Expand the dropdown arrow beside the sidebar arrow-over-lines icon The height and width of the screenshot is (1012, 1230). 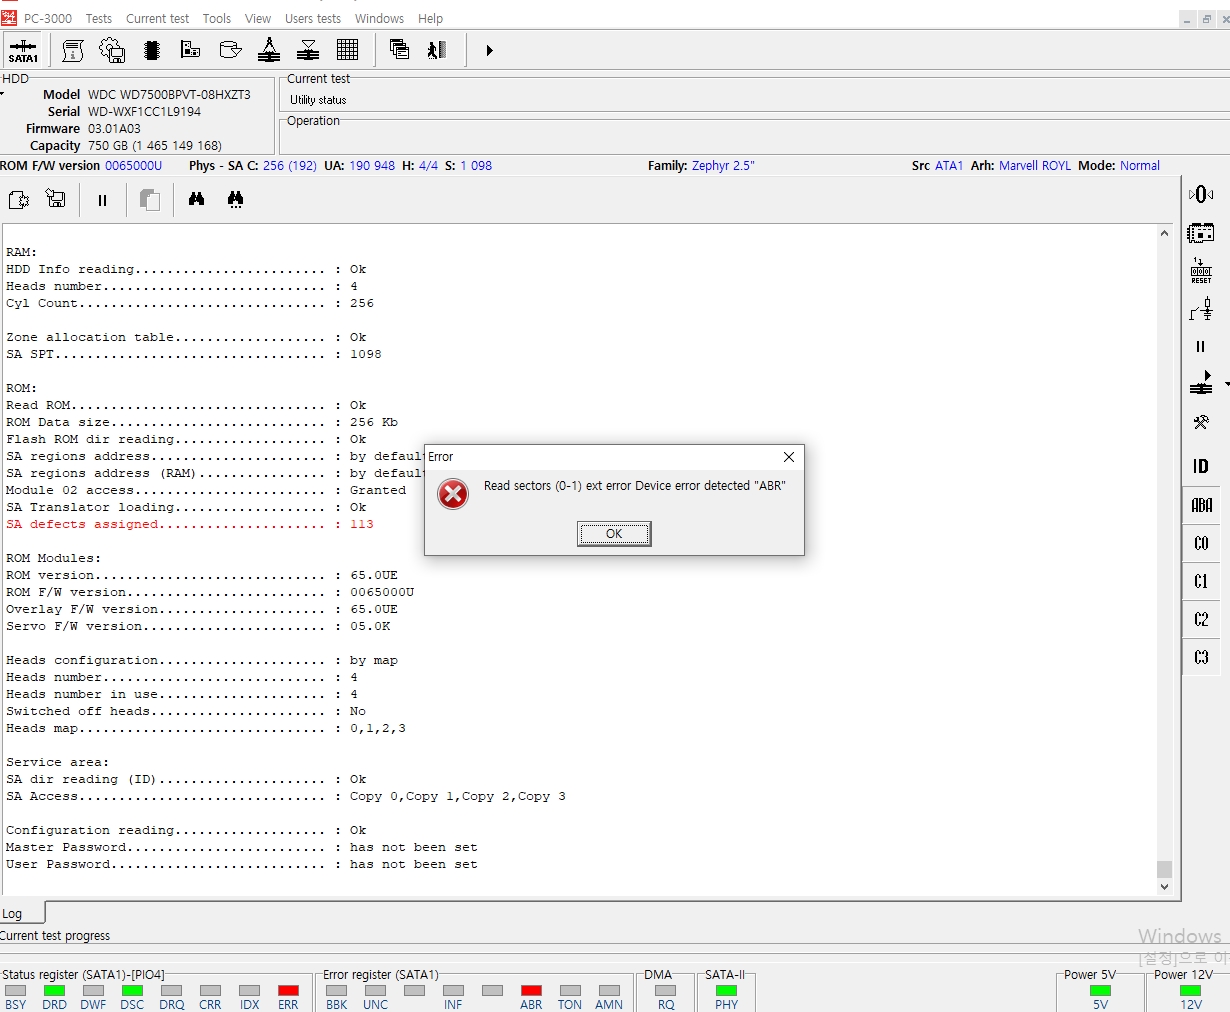pos(1226,384)
